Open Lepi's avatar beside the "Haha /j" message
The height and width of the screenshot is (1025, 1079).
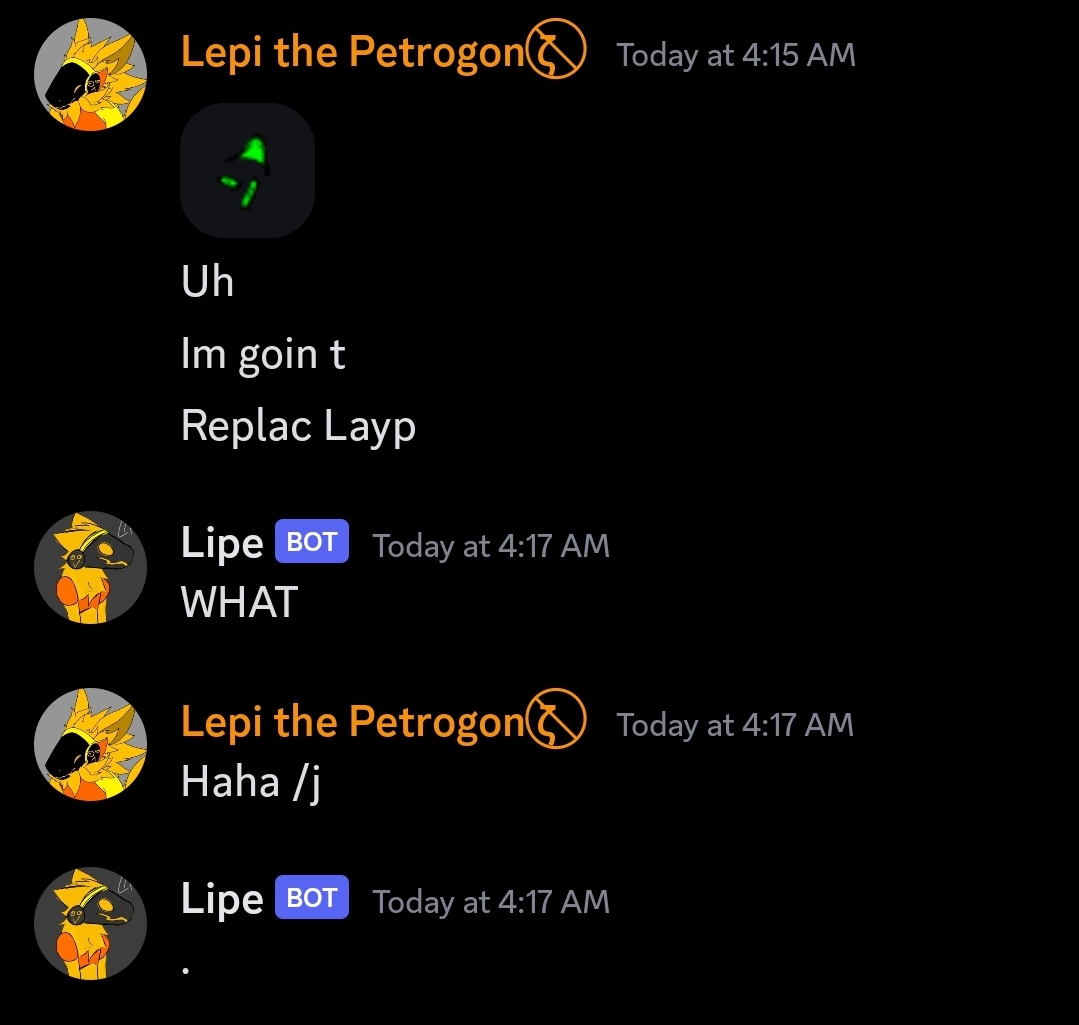[91, 744]
